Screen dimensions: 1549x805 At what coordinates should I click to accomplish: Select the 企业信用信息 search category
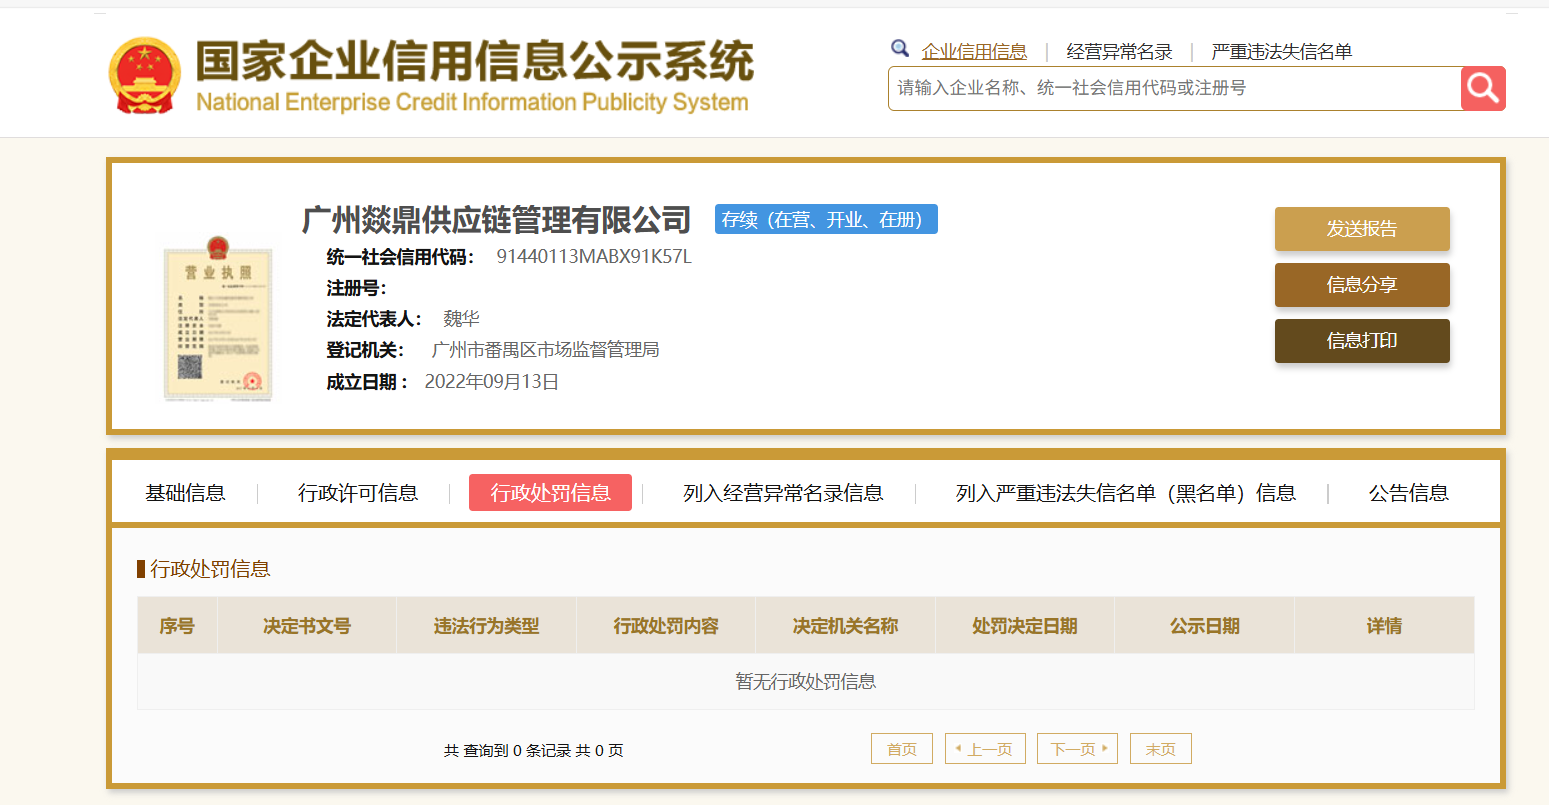coord(974,52)
